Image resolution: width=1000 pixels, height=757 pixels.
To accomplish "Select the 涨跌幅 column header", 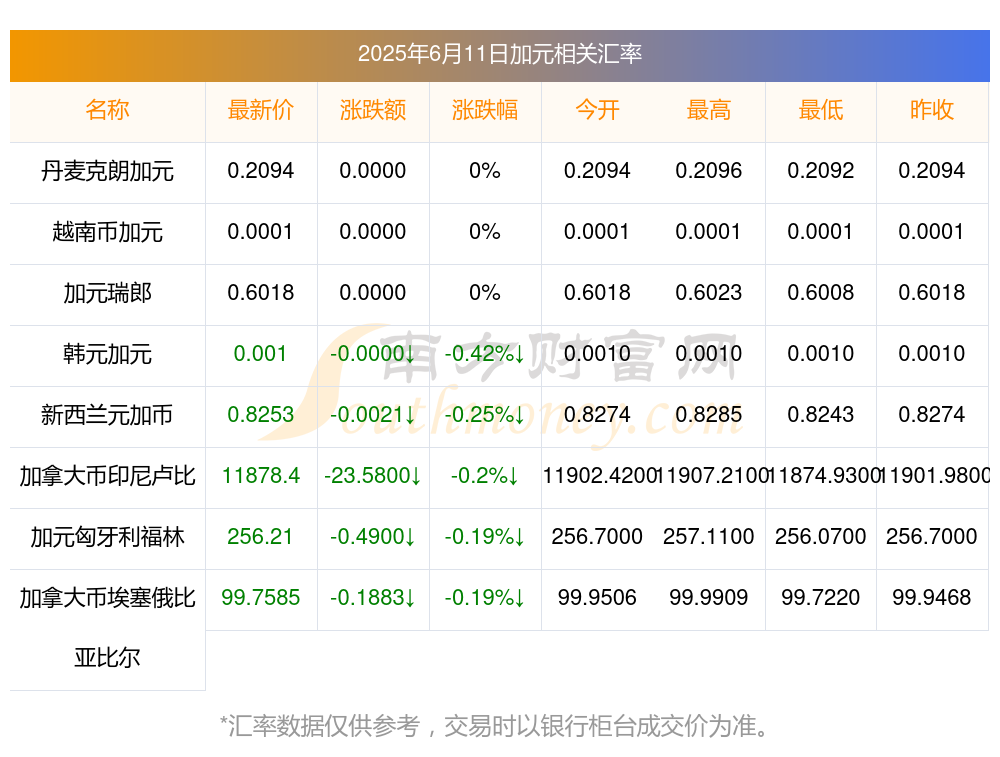I will pyautogui.click(x=485, y=110).
